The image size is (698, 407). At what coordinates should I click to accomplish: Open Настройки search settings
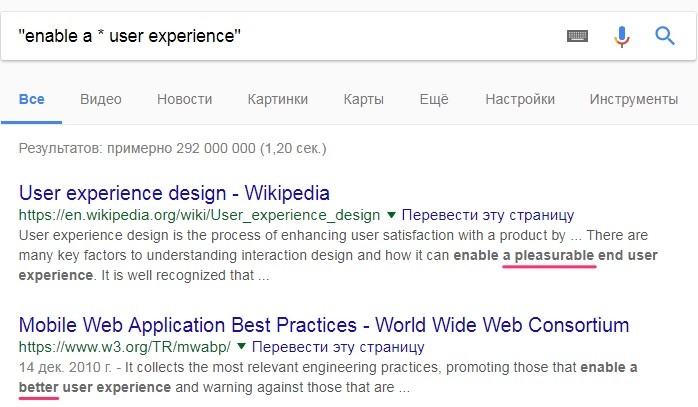520,99
